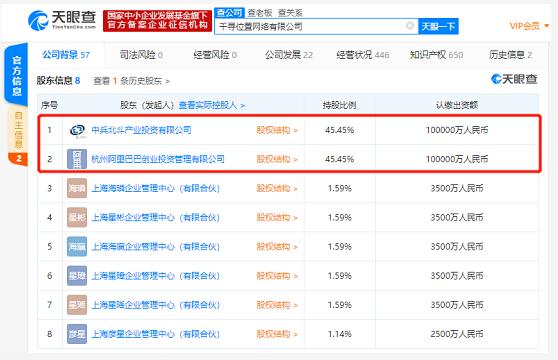View the 1 条历史股东 link
Screen dimensions: 558x360
click(x=131, y=81)
